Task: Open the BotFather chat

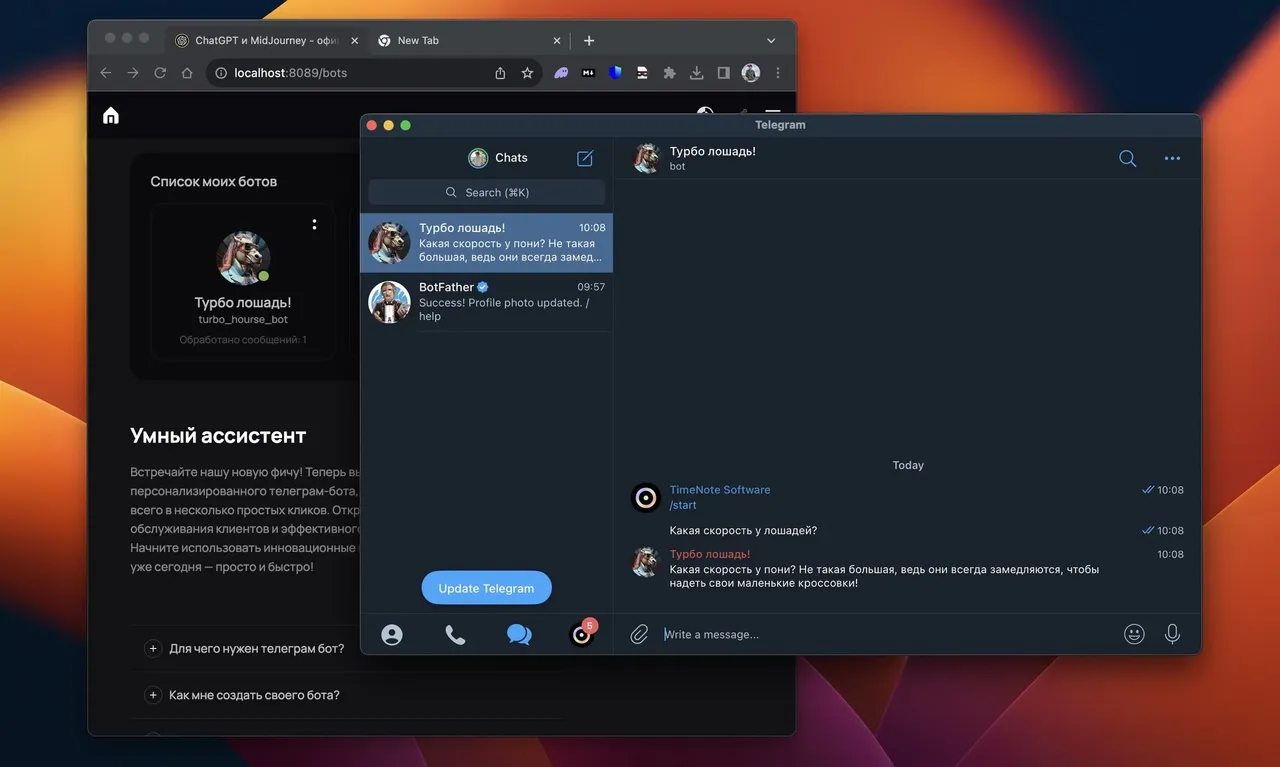Action: pos(487,302)
